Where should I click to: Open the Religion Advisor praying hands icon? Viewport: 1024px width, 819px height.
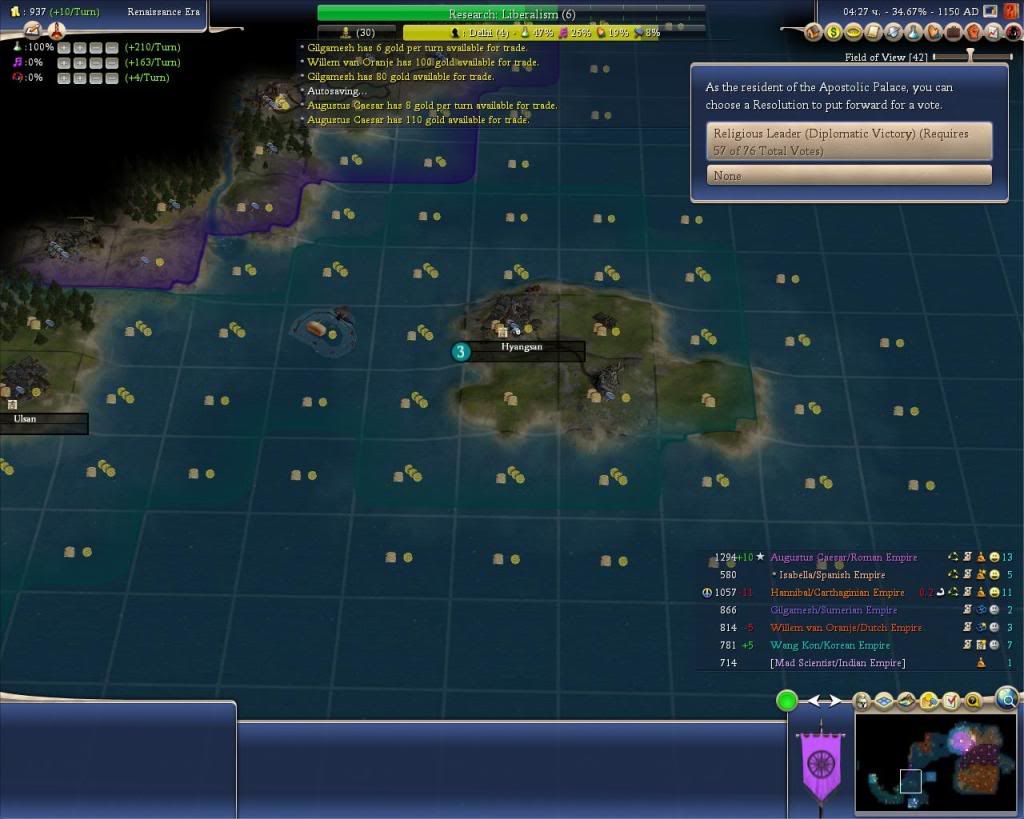pos(933,32)
